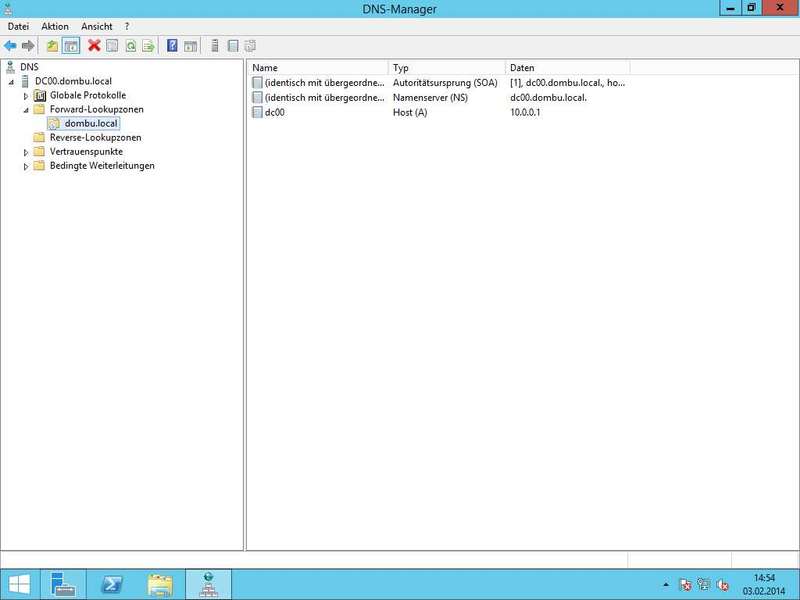The image size is (800, 600).
Task: Select Globale Protokolle in the tree
Action: tap(88, 95)
